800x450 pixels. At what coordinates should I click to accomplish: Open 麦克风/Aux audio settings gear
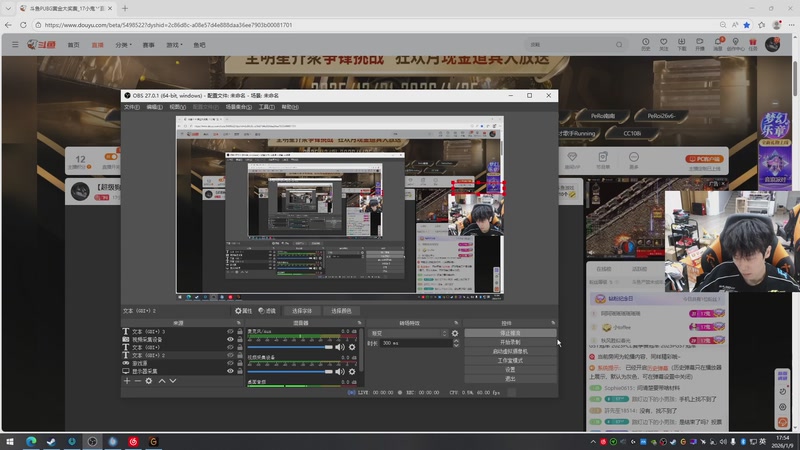point(351,347)
